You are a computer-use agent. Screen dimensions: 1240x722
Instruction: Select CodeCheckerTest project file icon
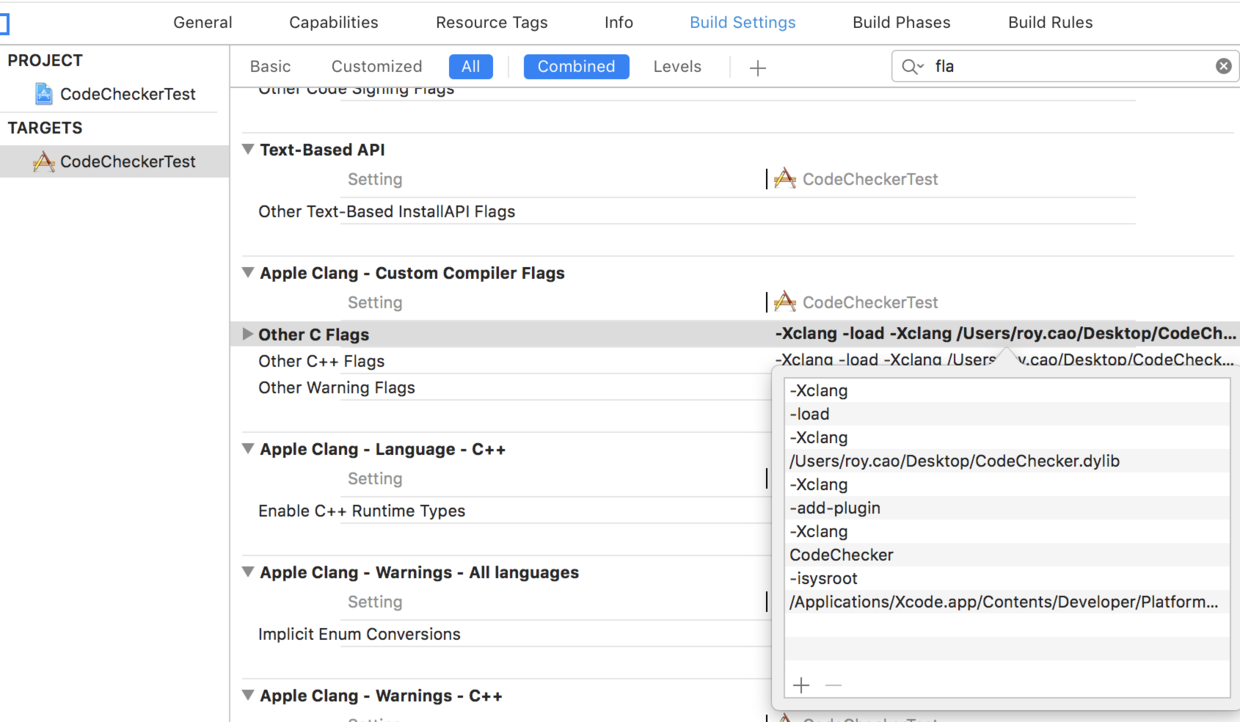(44, 94)
